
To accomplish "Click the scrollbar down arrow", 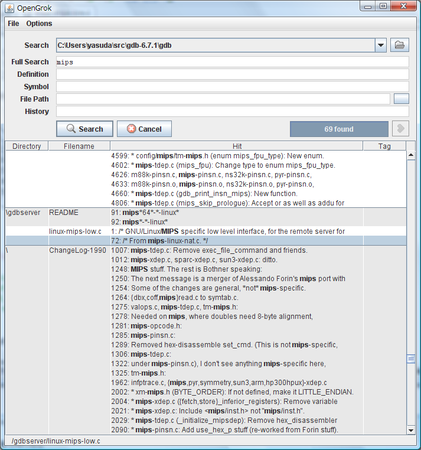I will [411, 430].
